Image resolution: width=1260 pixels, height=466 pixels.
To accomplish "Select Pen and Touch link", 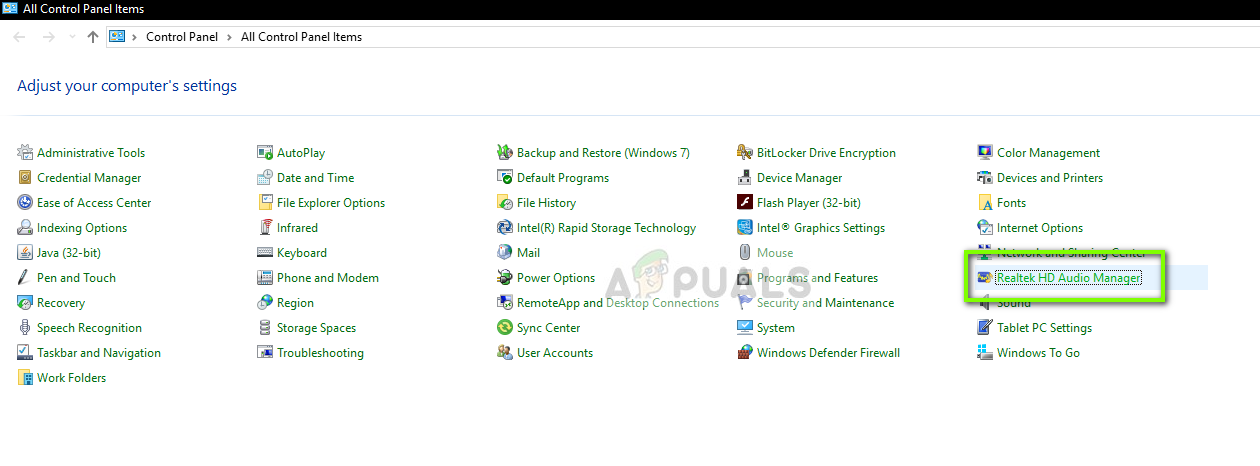I will click(76, 277).
